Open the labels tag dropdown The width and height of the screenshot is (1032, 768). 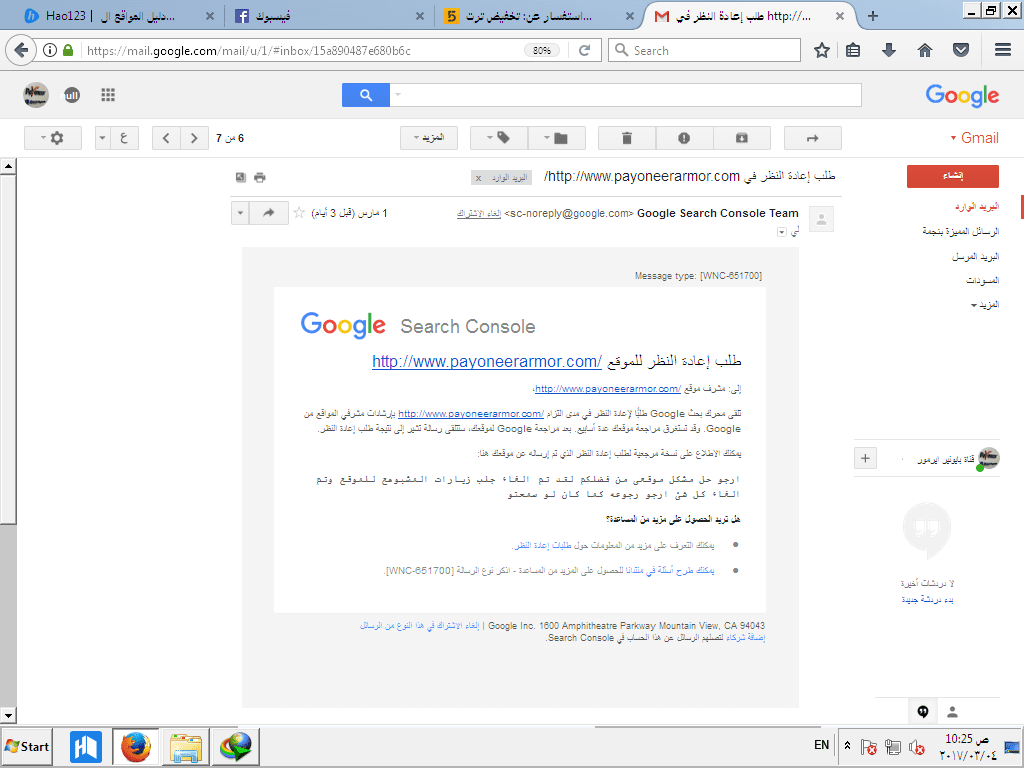coord(498,138)
